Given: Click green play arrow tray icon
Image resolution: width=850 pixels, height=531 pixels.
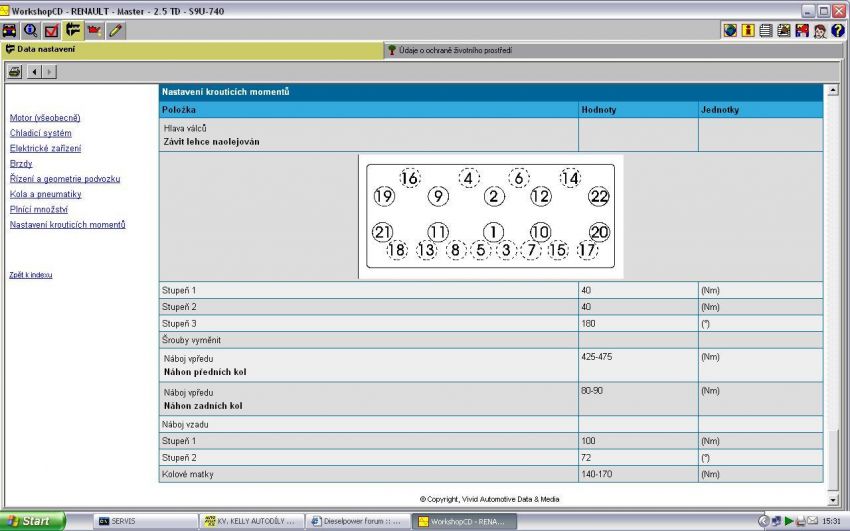Looking at the screenshot, I should click(x=789, y=521).
